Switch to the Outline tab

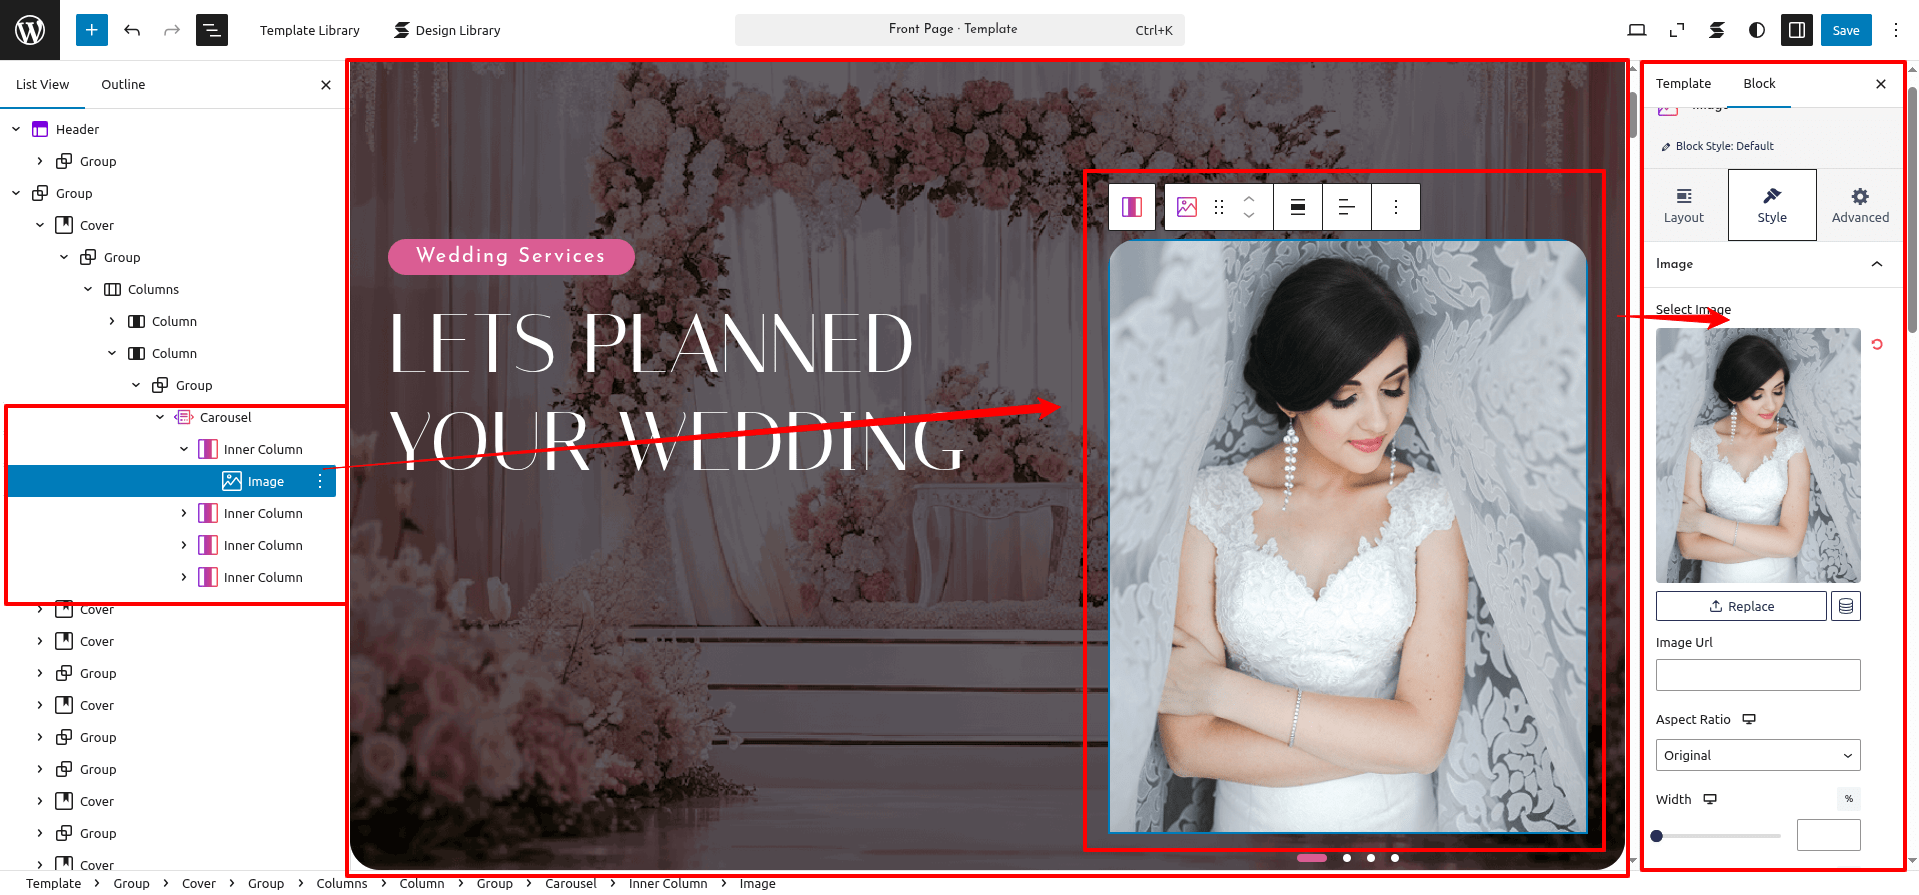tap(123, 84)
